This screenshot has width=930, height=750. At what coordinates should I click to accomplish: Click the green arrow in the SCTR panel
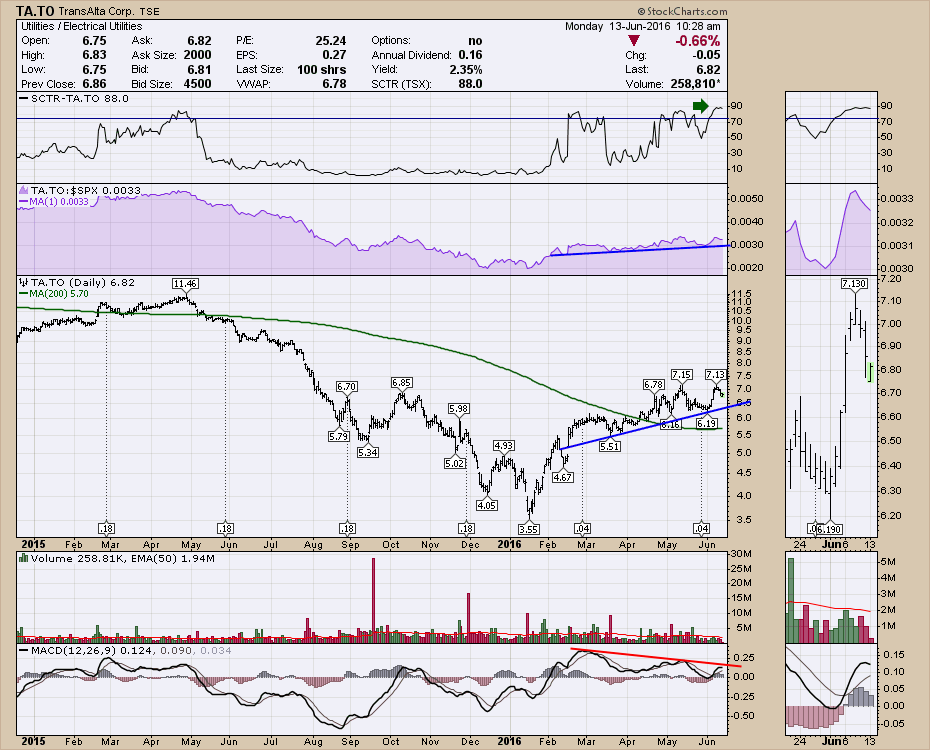coord(700,106)
